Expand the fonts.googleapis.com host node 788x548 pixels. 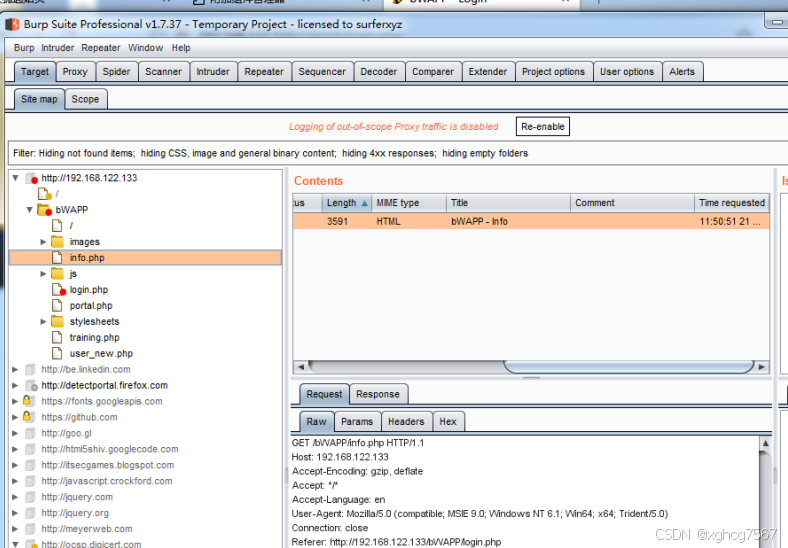[x=15, y=401]
